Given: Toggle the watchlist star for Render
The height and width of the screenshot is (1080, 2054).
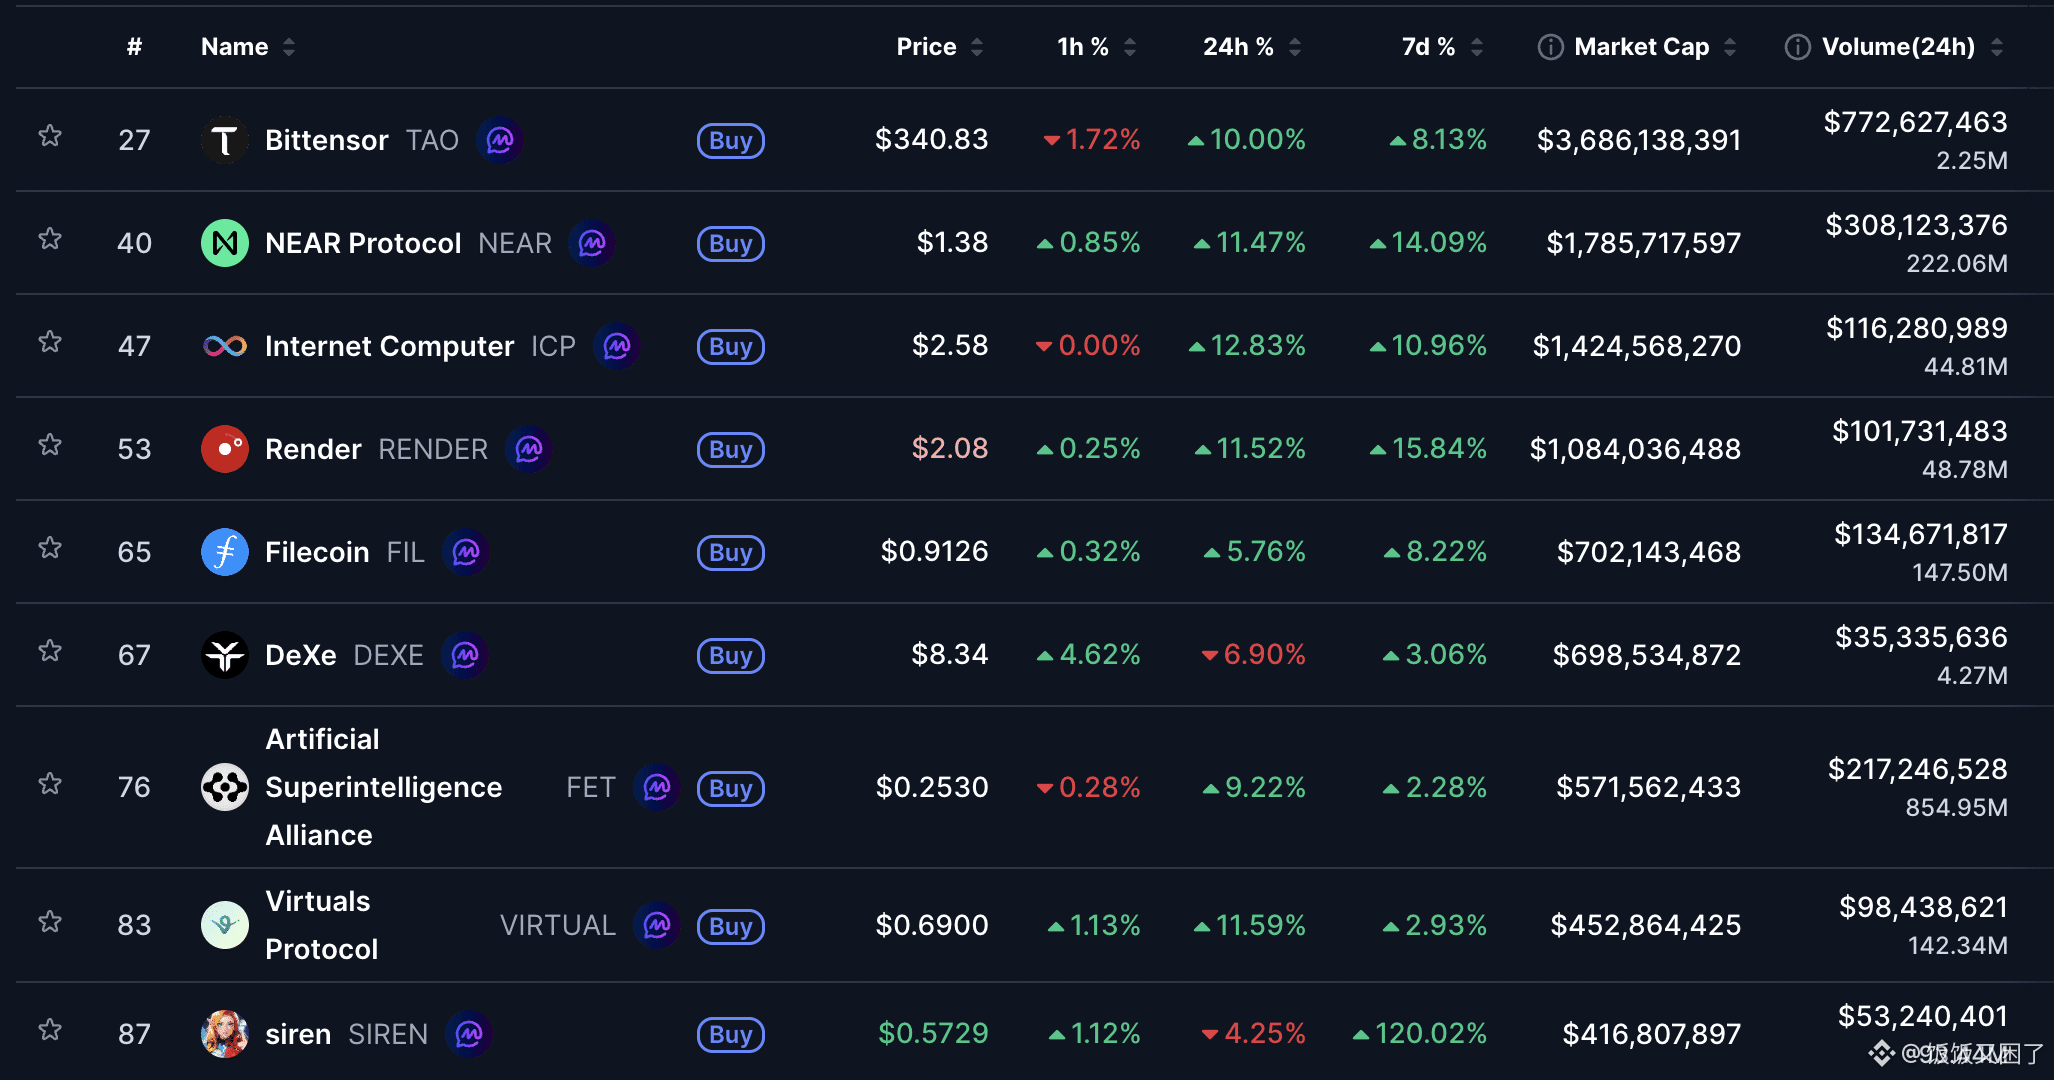Looking at the screenshot, I should (50, 445).
